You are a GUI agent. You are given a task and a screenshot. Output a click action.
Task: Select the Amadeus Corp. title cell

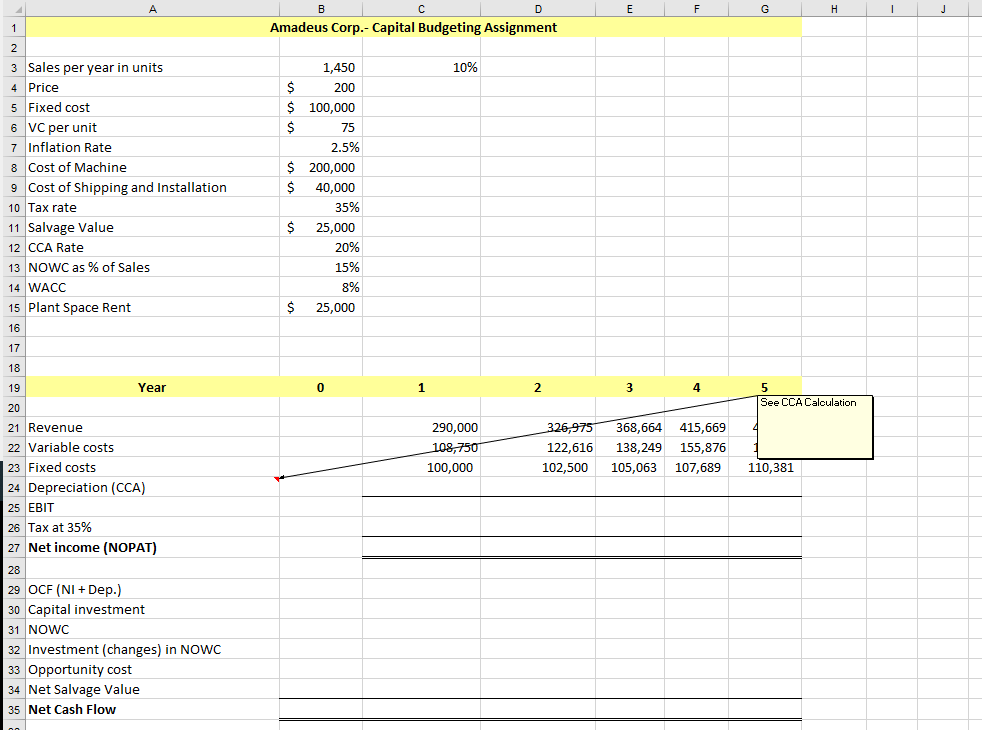[413, 27]
